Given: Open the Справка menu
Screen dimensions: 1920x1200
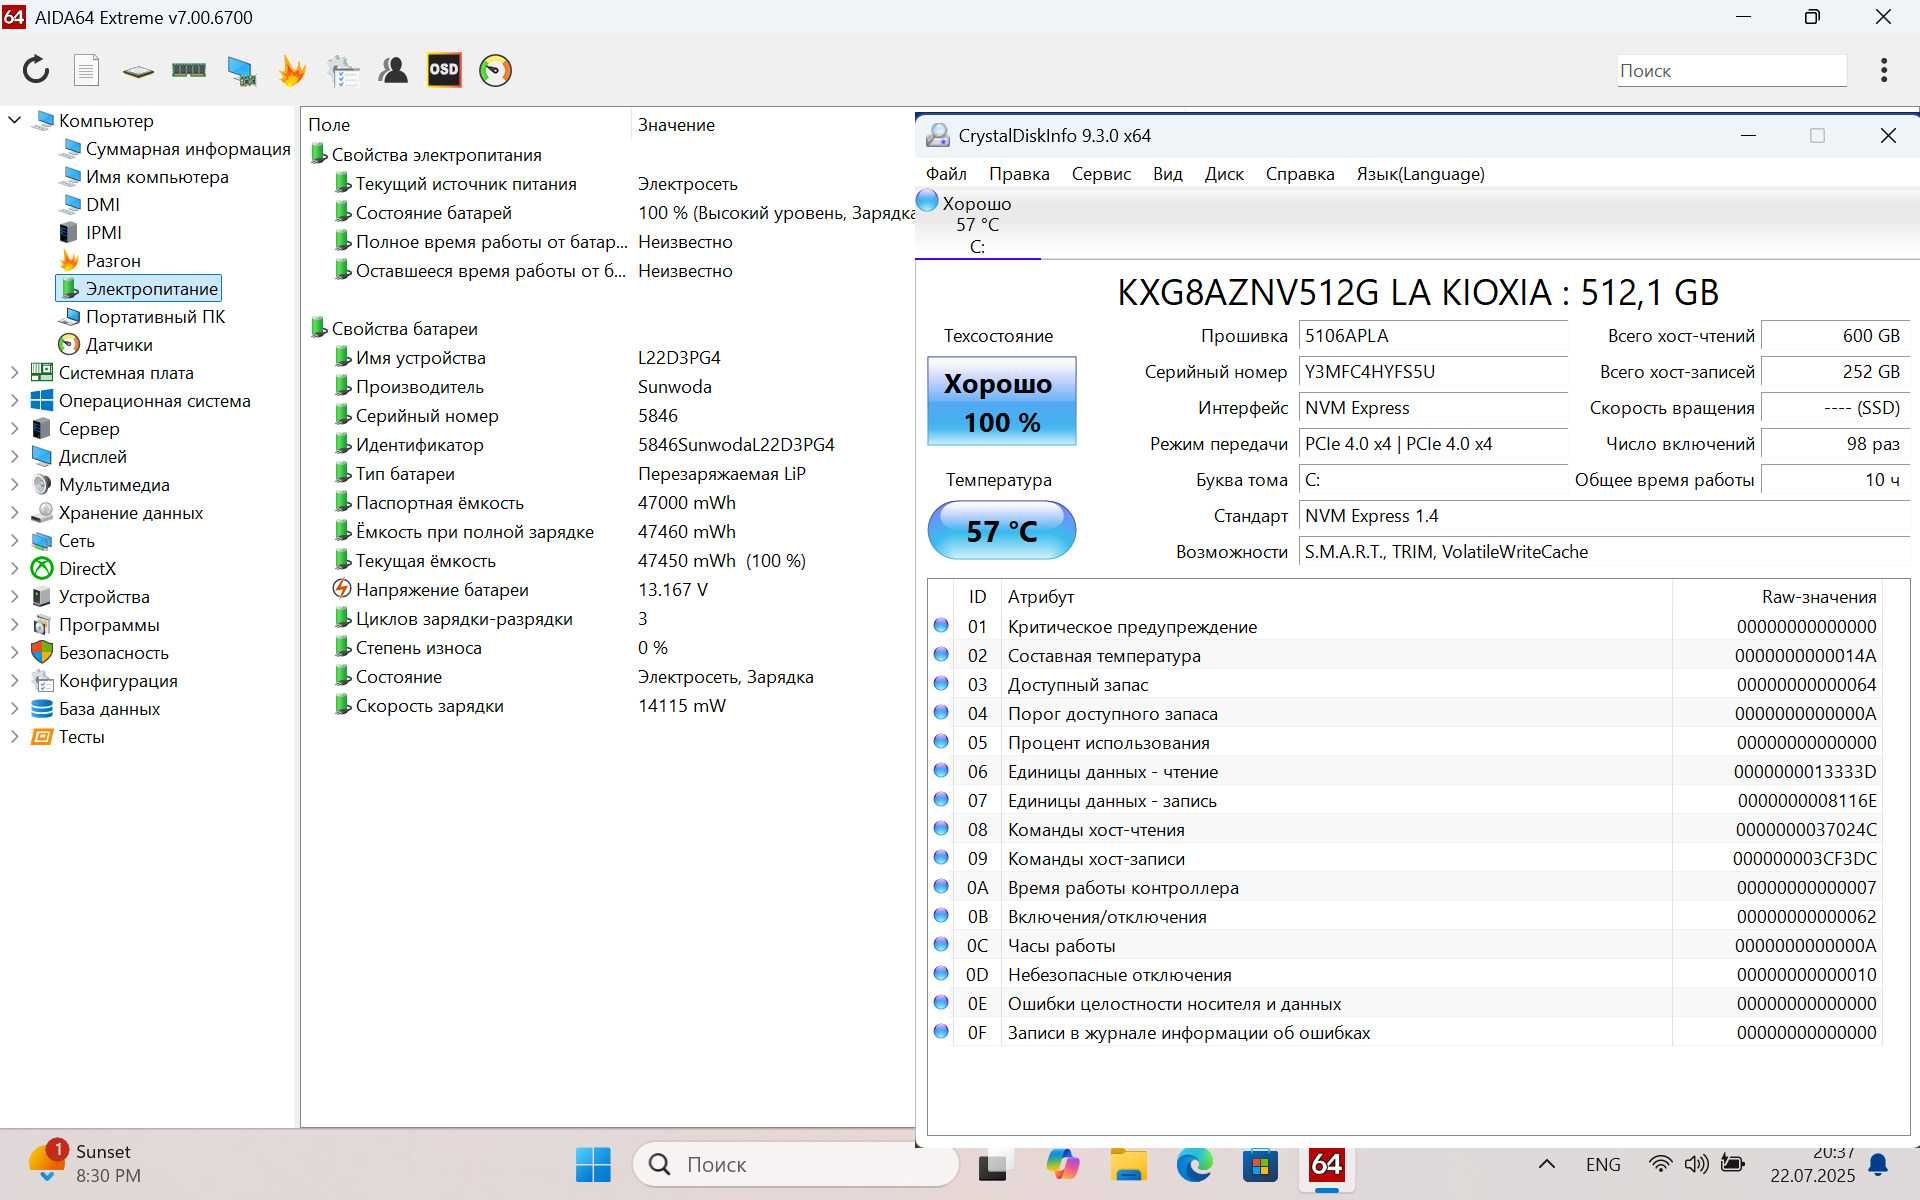Looking at the screenshot, I should 1300,174.
